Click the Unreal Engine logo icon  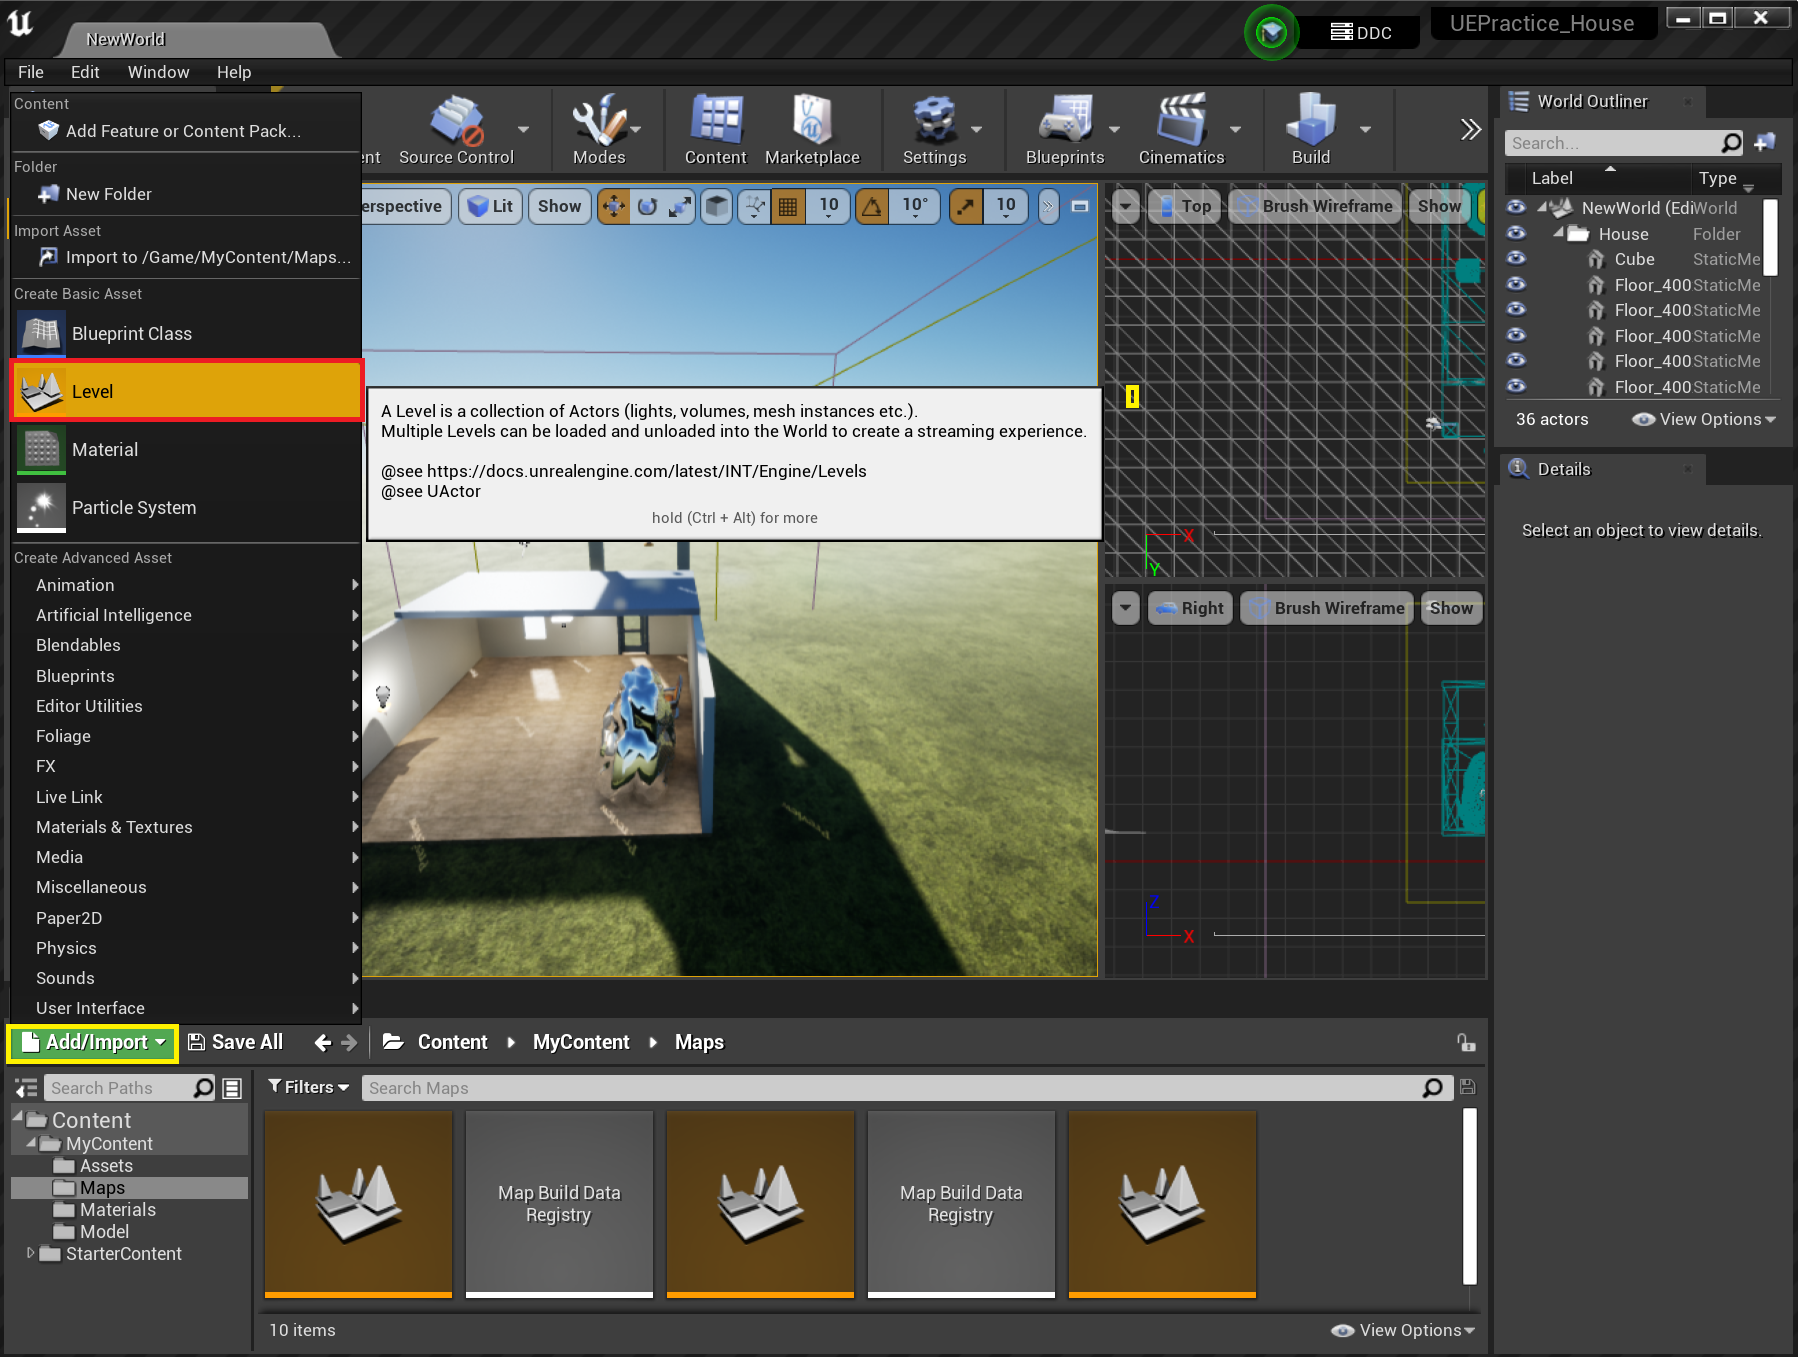point(20,22)
